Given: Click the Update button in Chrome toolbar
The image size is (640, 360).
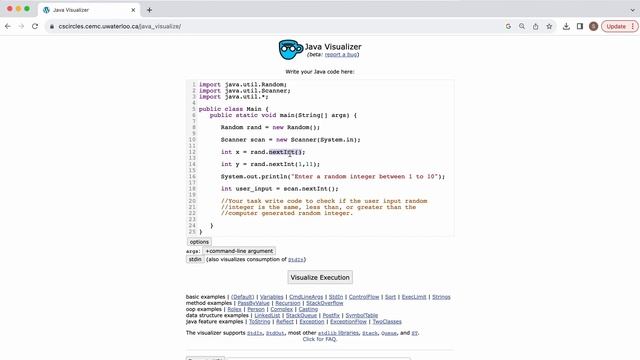Looking at the screenshot, I should [616, 27].
